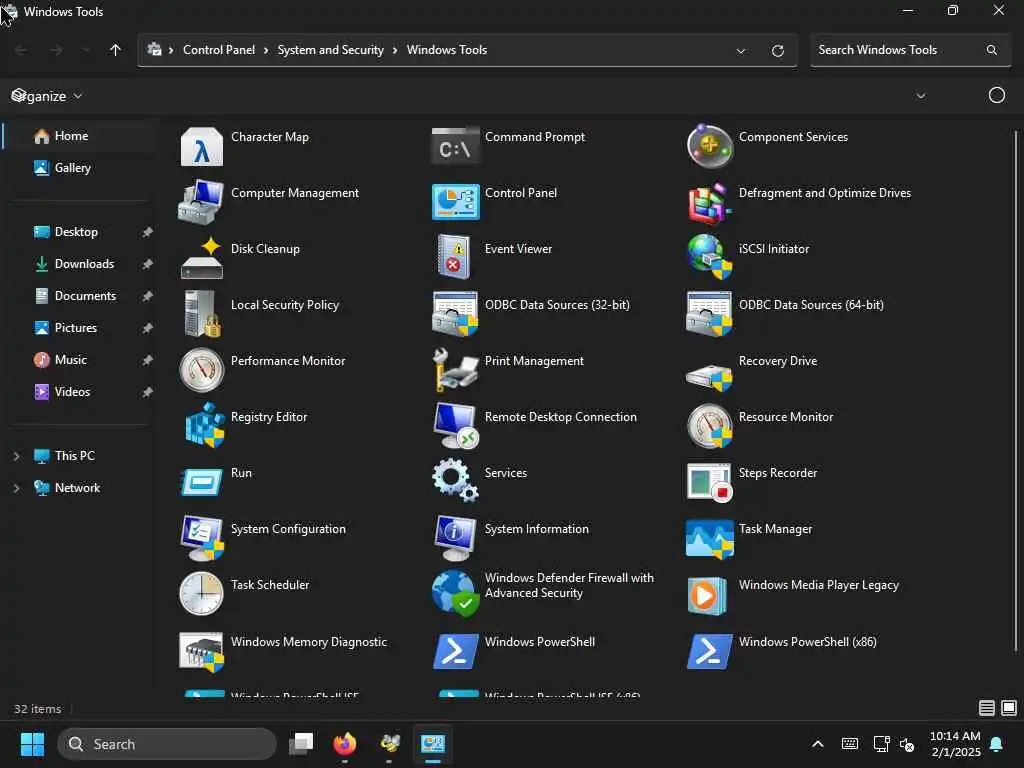Viewport: 1024px width, 768px height.
Task: Focus the Search Windows Tools field
Action: point(910,50)
